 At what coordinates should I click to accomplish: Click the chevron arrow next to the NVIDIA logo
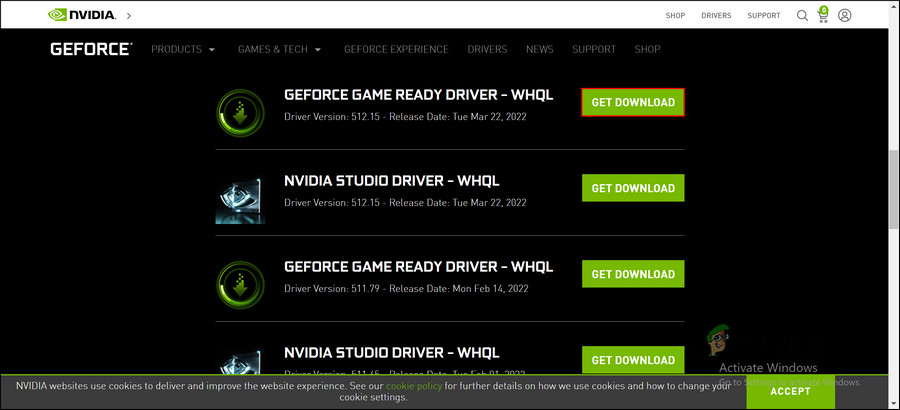click(129, 16)
